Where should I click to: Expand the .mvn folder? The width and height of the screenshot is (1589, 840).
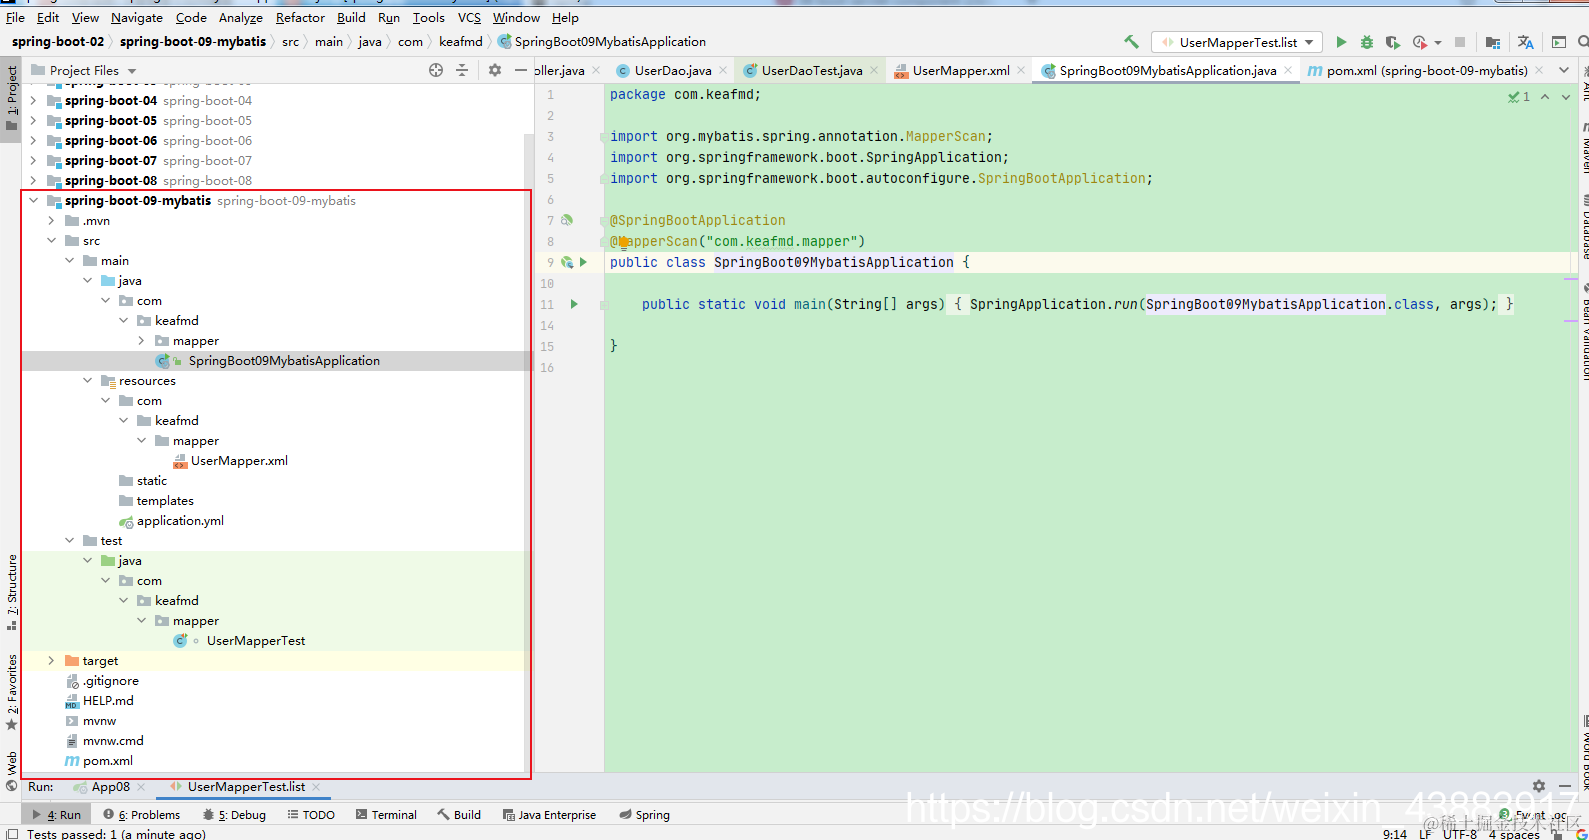[x=52, y=220]
